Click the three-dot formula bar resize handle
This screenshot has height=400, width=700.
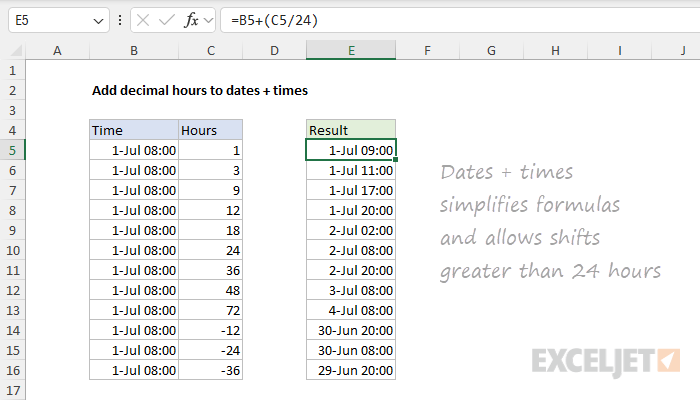pos(120,21)
